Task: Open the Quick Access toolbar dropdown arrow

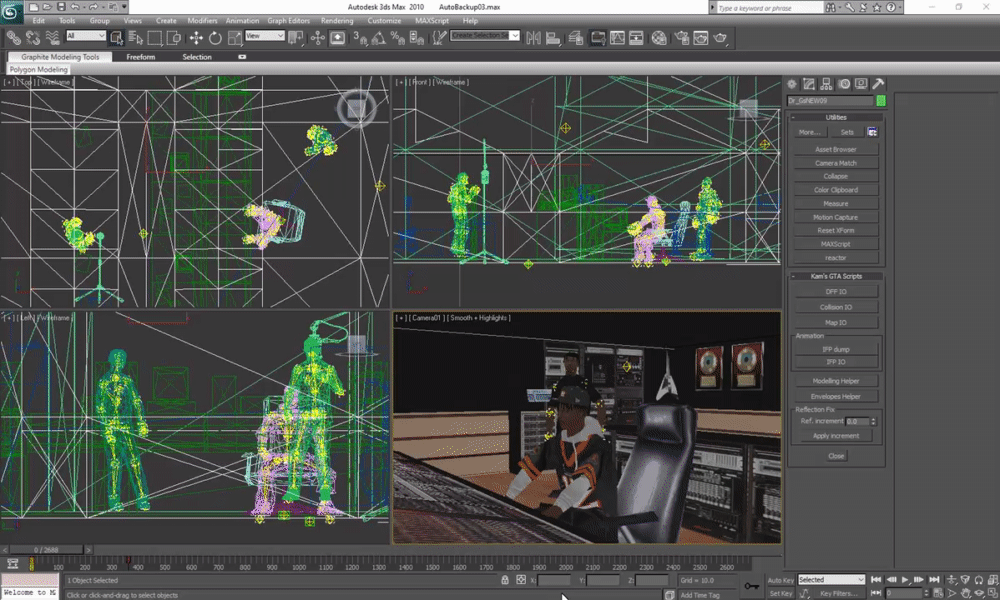Action: click(x=124, y=7)
